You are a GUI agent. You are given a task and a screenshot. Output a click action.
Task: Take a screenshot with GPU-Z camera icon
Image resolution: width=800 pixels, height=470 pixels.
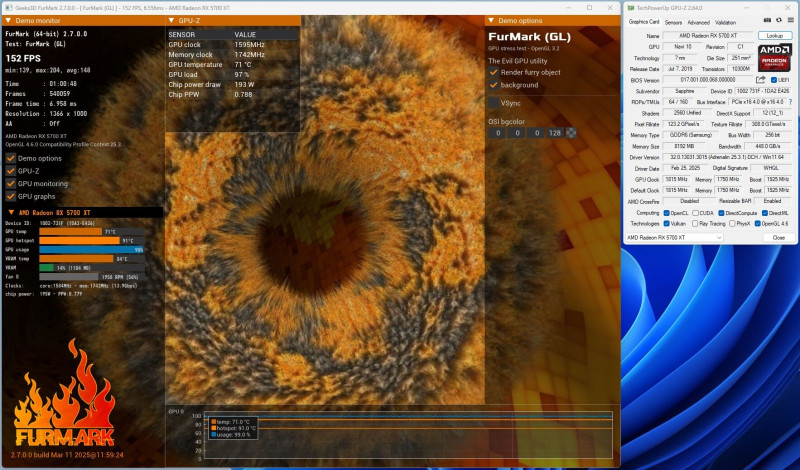tap(766, 20)
